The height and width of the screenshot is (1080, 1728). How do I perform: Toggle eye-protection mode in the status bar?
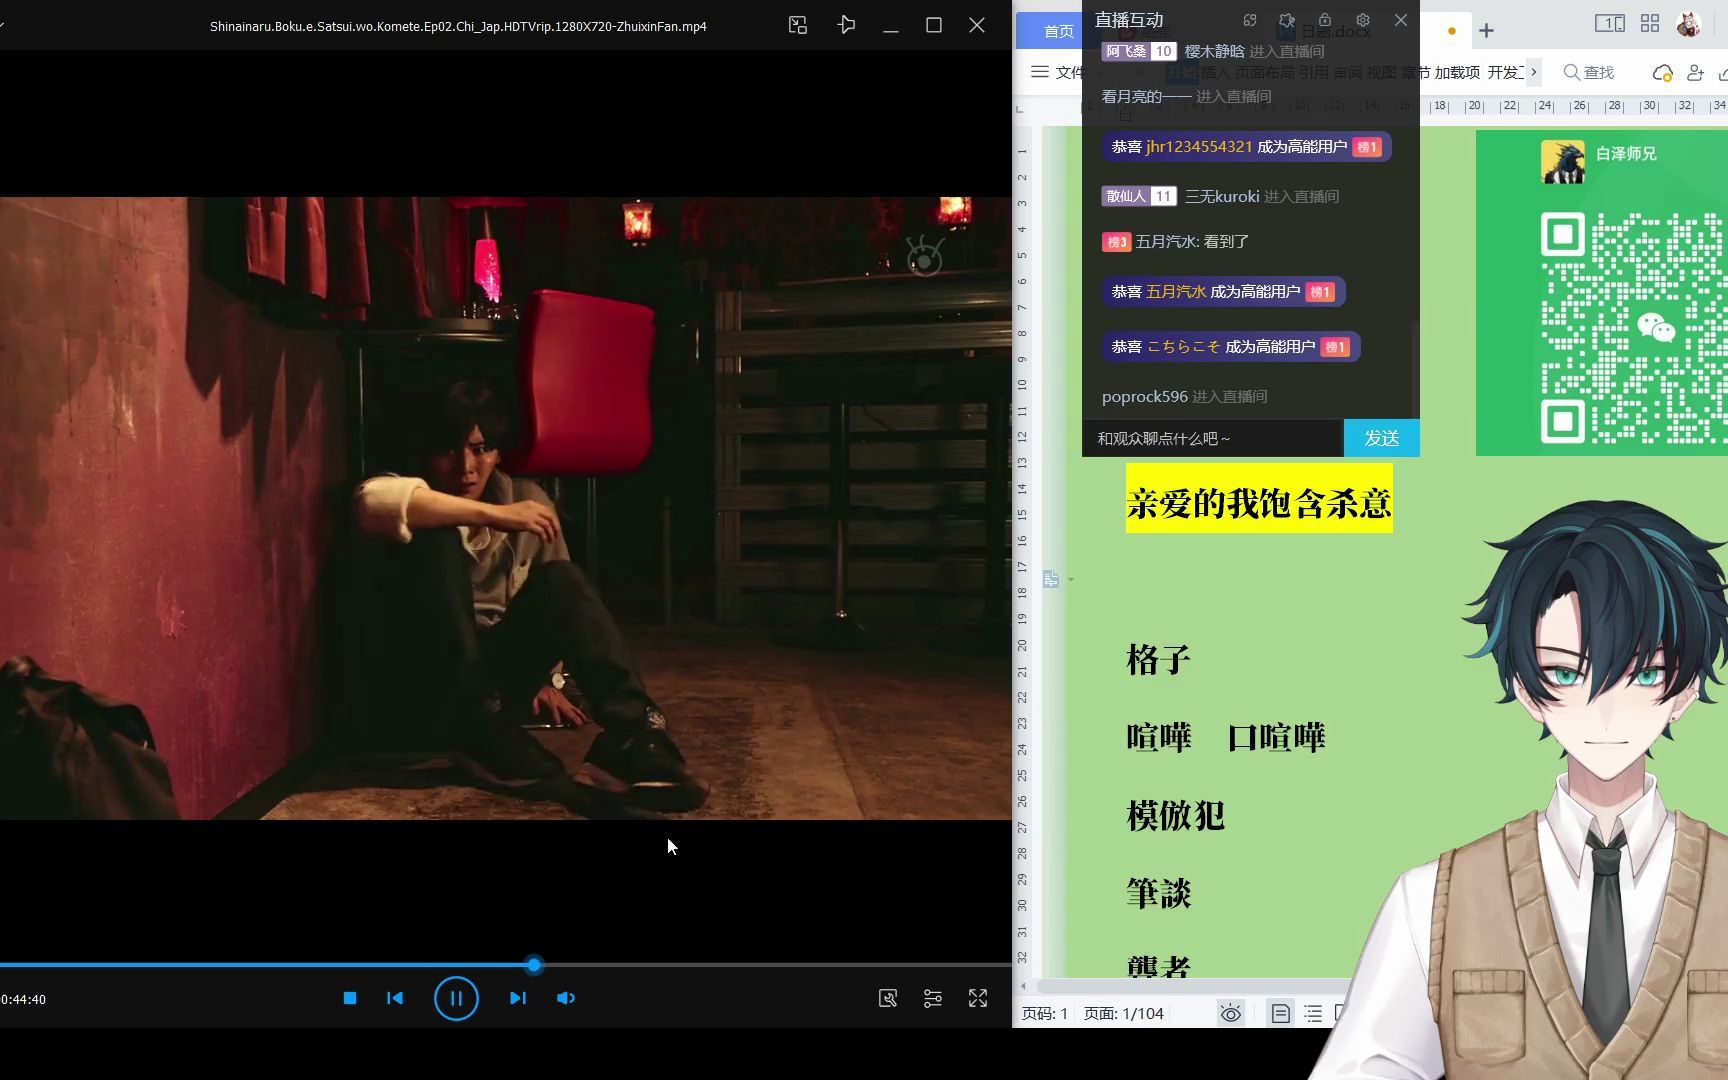pos(1231,1013)
